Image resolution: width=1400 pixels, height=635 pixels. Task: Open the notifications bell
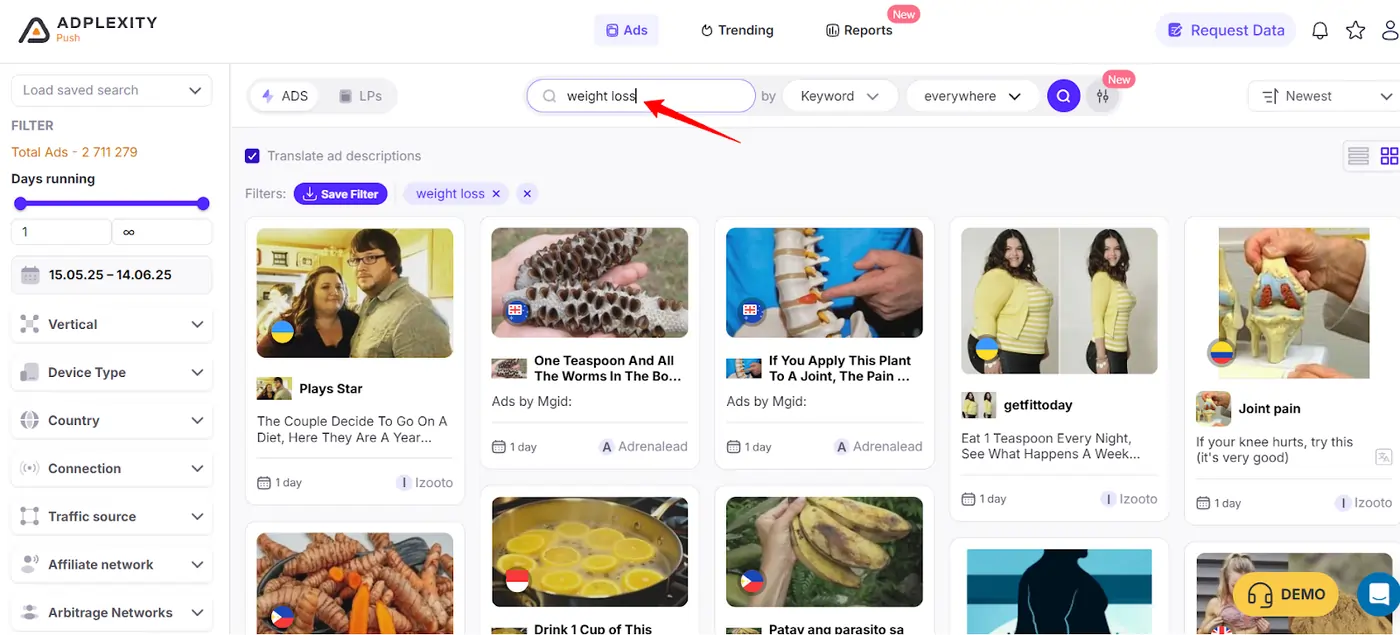pyautogui.click(x=1320, y=30)
